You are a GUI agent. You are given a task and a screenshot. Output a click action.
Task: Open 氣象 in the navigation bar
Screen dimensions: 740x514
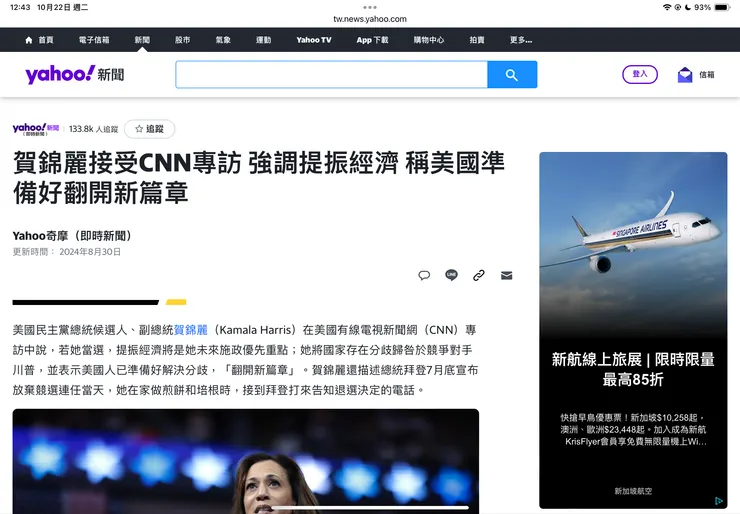[x=223, y=40]
